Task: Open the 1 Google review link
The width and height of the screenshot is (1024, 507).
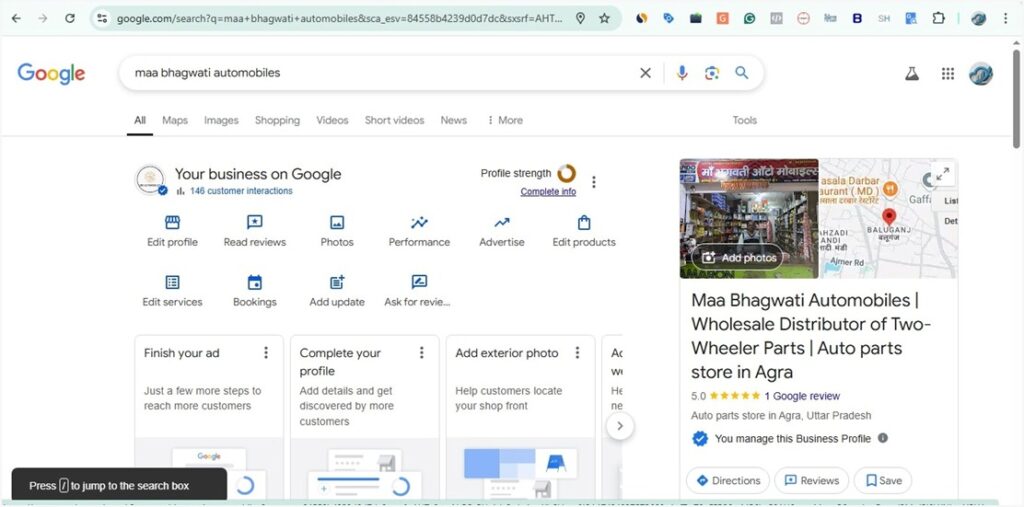Action: coord(802,396)
